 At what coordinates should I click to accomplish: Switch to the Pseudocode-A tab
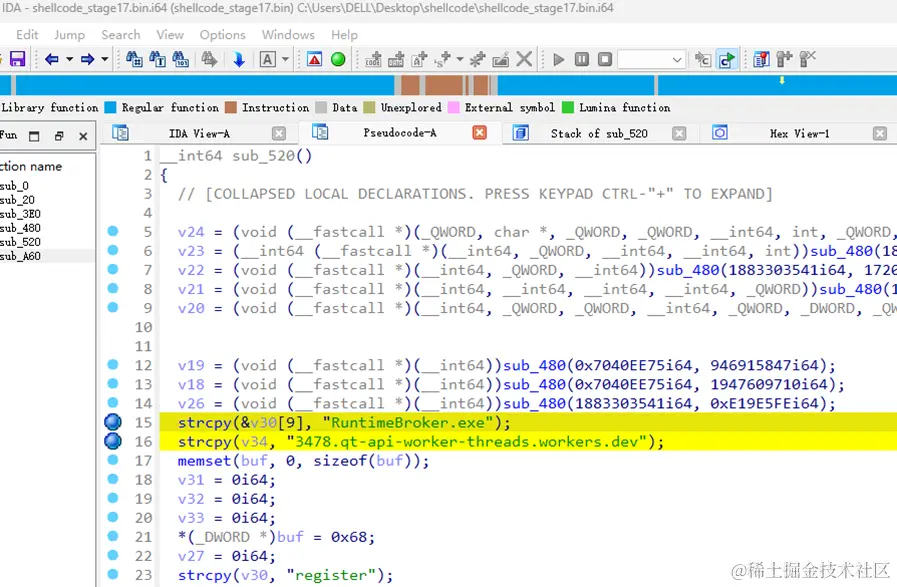pyautogui.click(x=399, y=133)
